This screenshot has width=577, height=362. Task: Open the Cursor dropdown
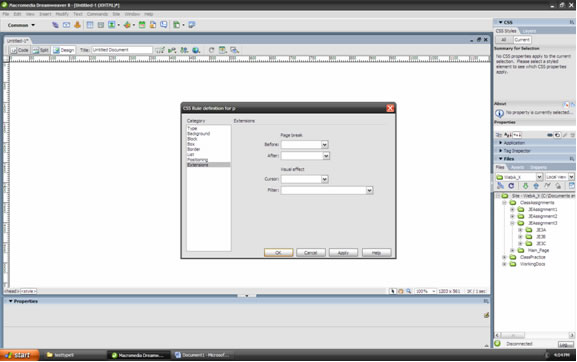(x=324, y=179)
